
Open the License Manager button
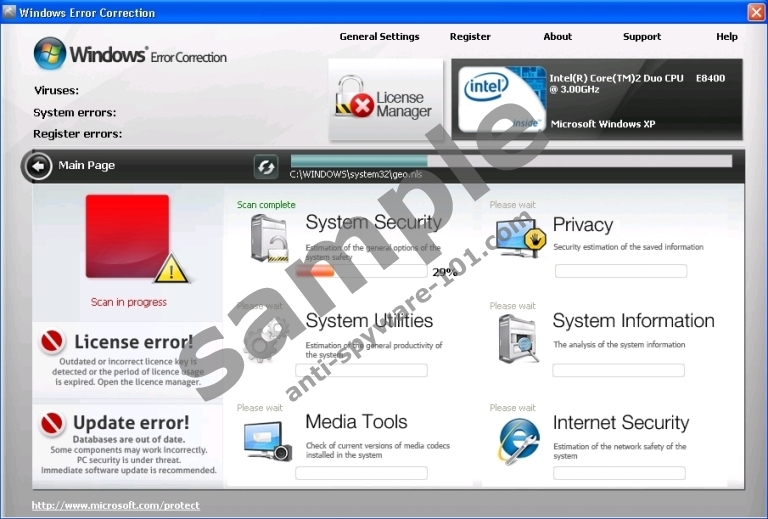386,100
